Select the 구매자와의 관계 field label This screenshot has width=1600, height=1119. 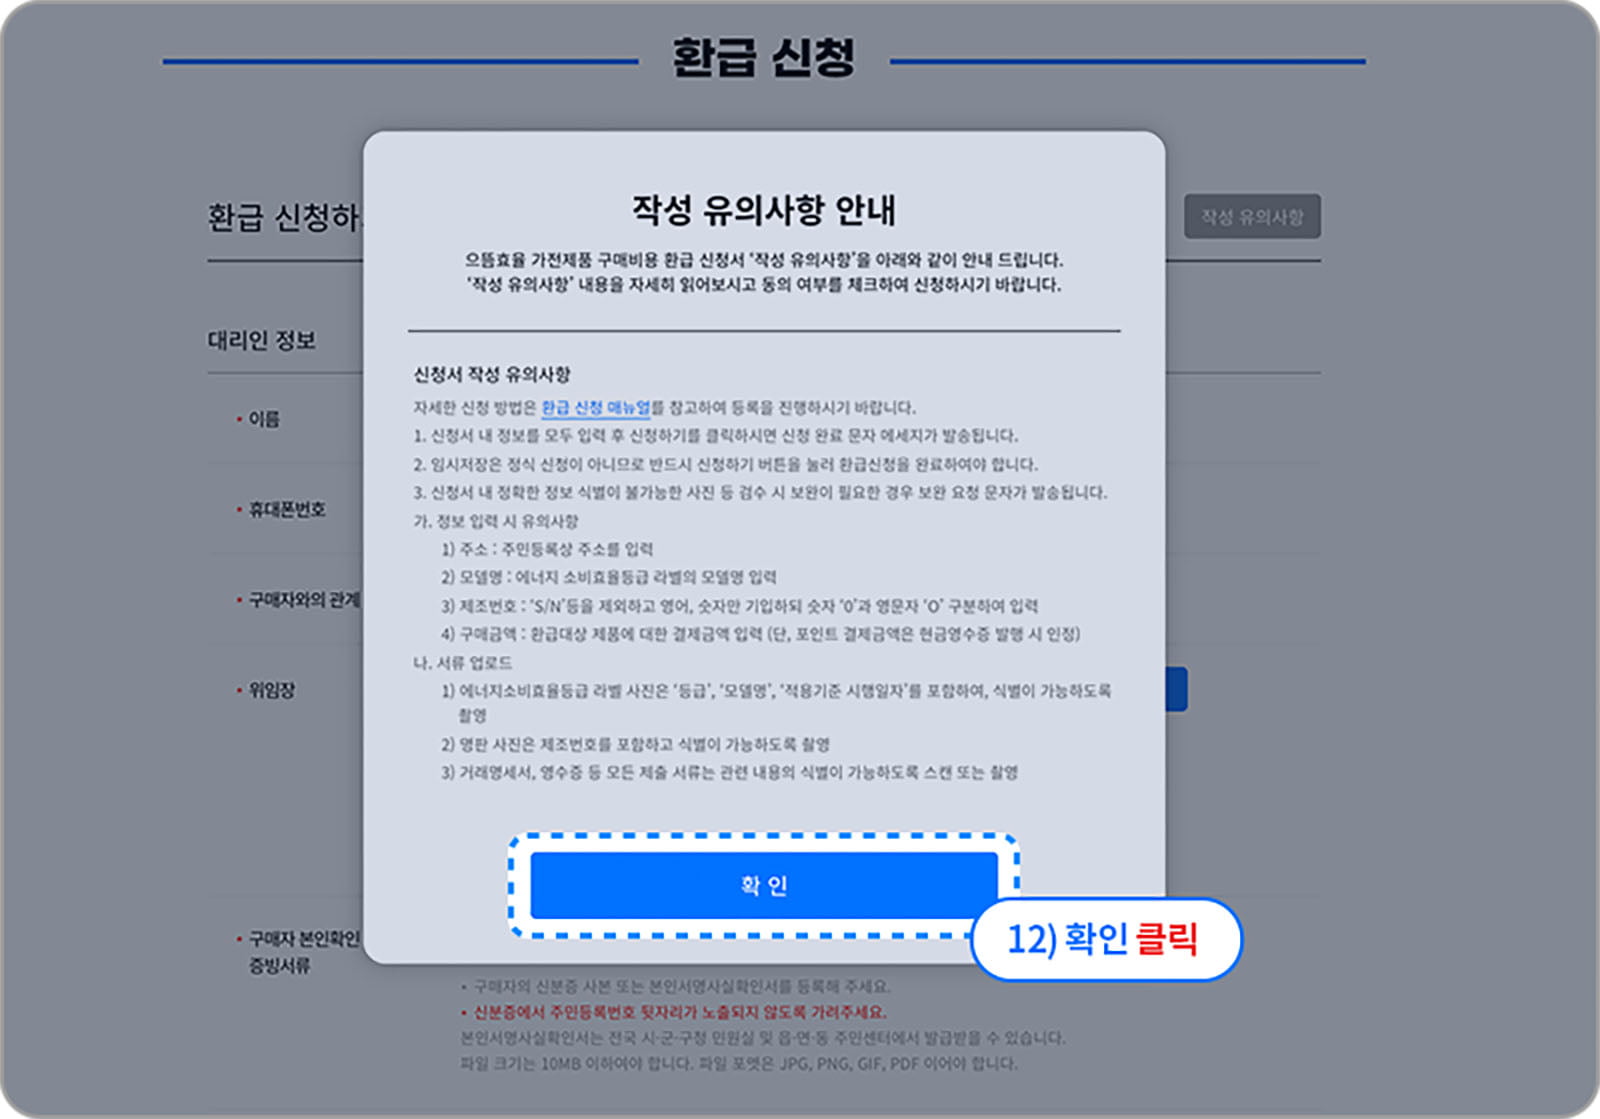click(302, 600)
